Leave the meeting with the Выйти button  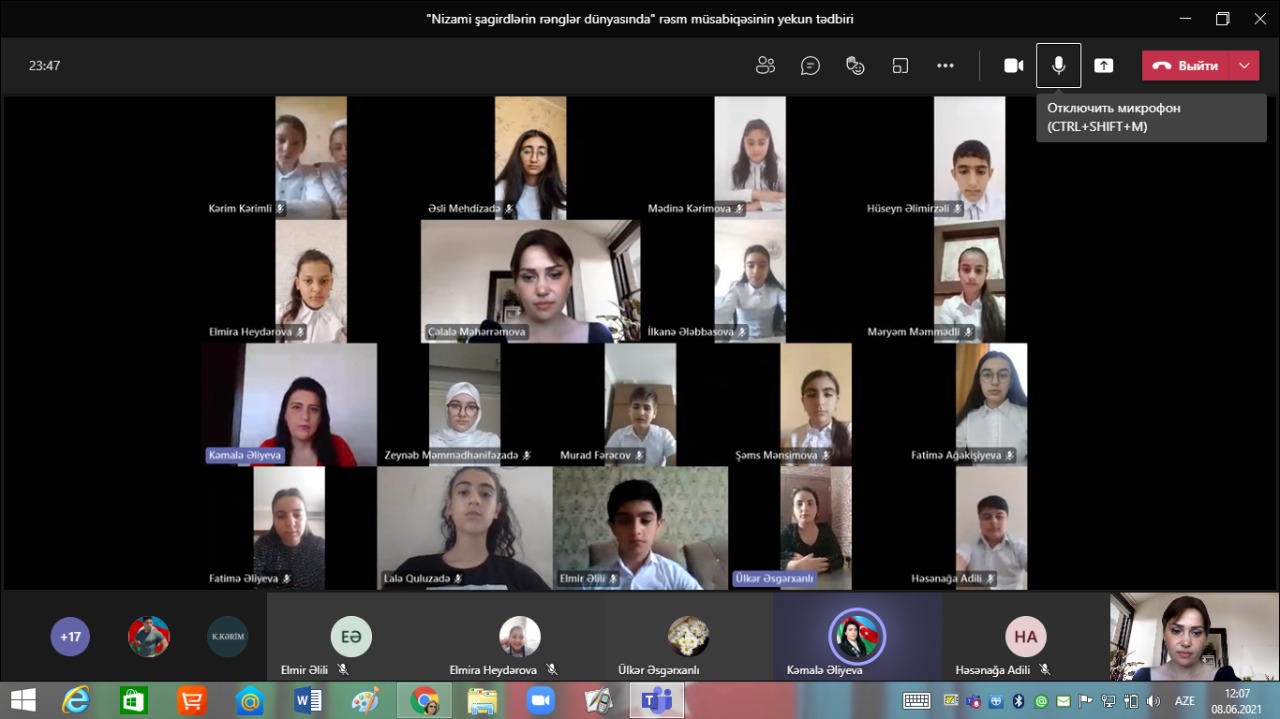coord(1186,66)
